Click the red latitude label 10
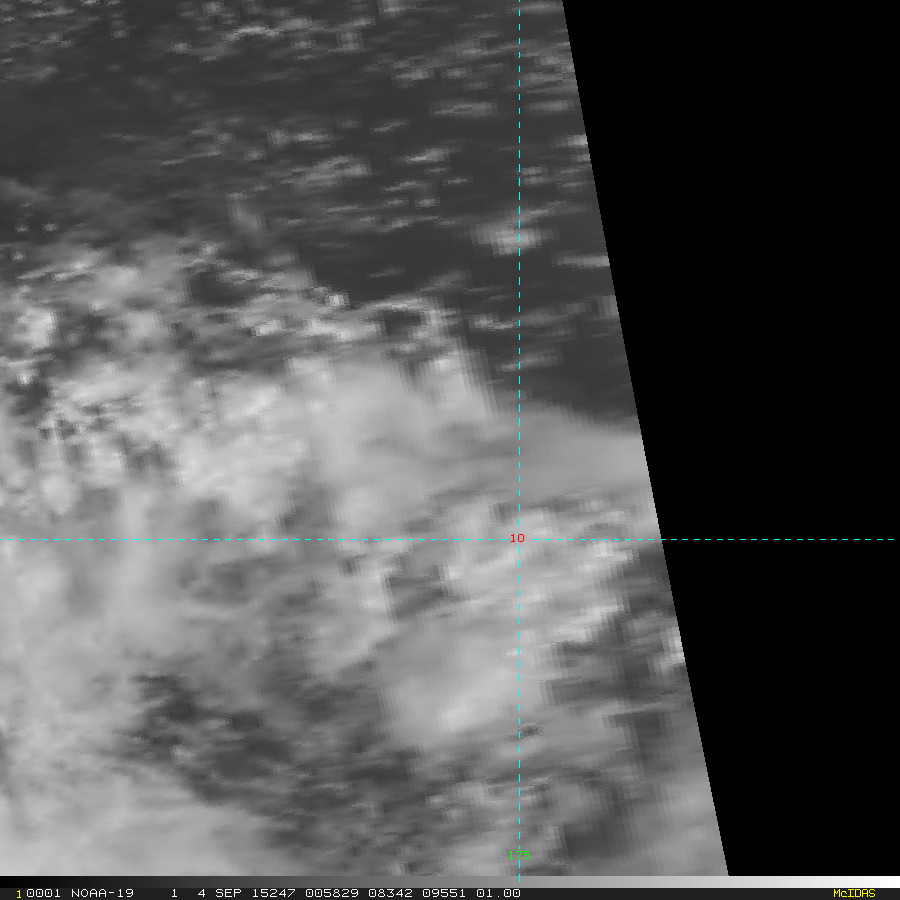900x900 pixels. [517, 538]
